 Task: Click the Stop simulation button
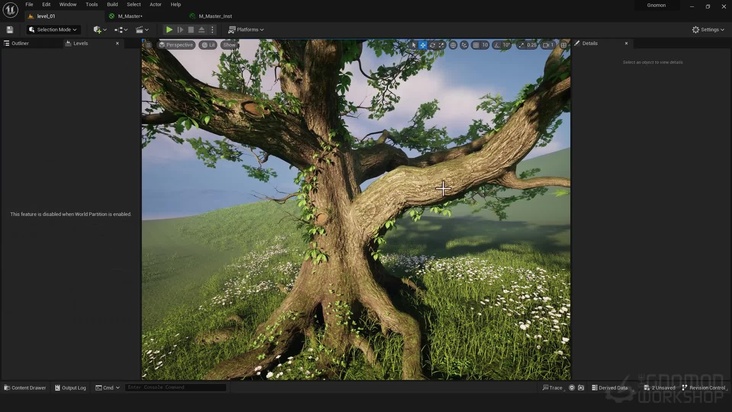point(191,30)
